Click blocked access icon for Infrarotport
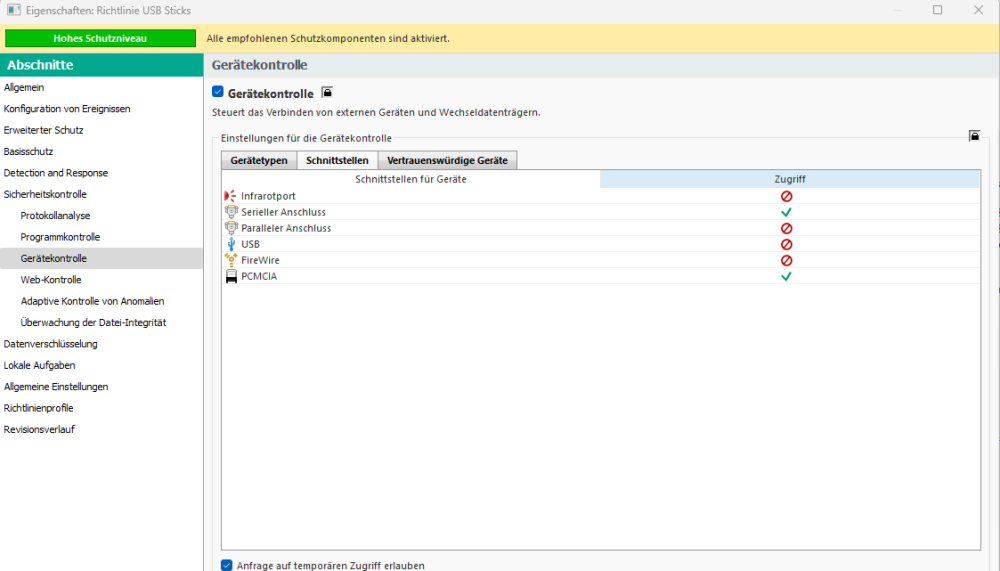The height and width of the screenshot is (571, 1000). (786, 197)
